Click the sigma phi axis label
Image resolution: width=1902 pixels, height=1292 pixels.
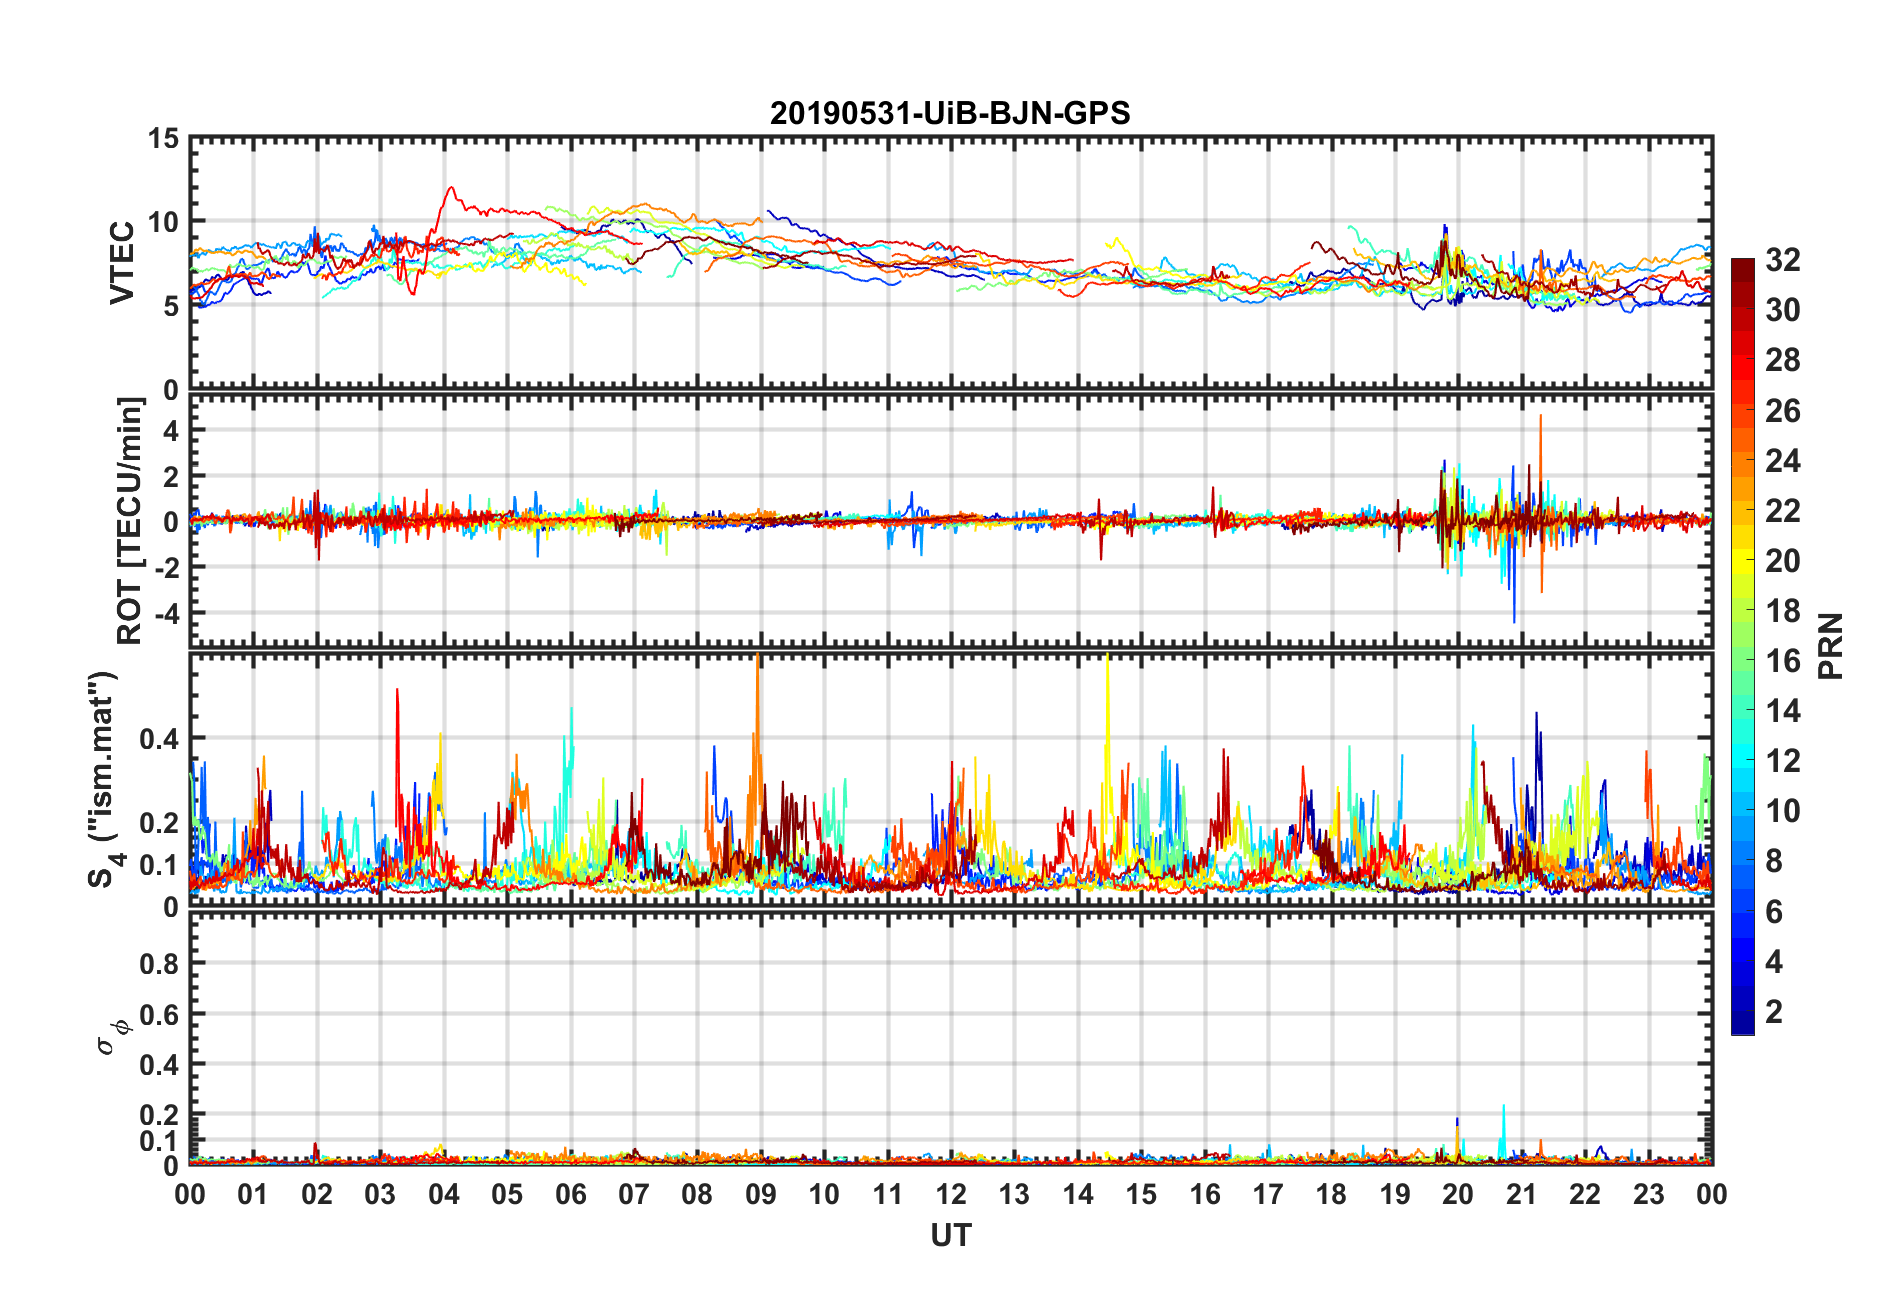pos(112,1037)
